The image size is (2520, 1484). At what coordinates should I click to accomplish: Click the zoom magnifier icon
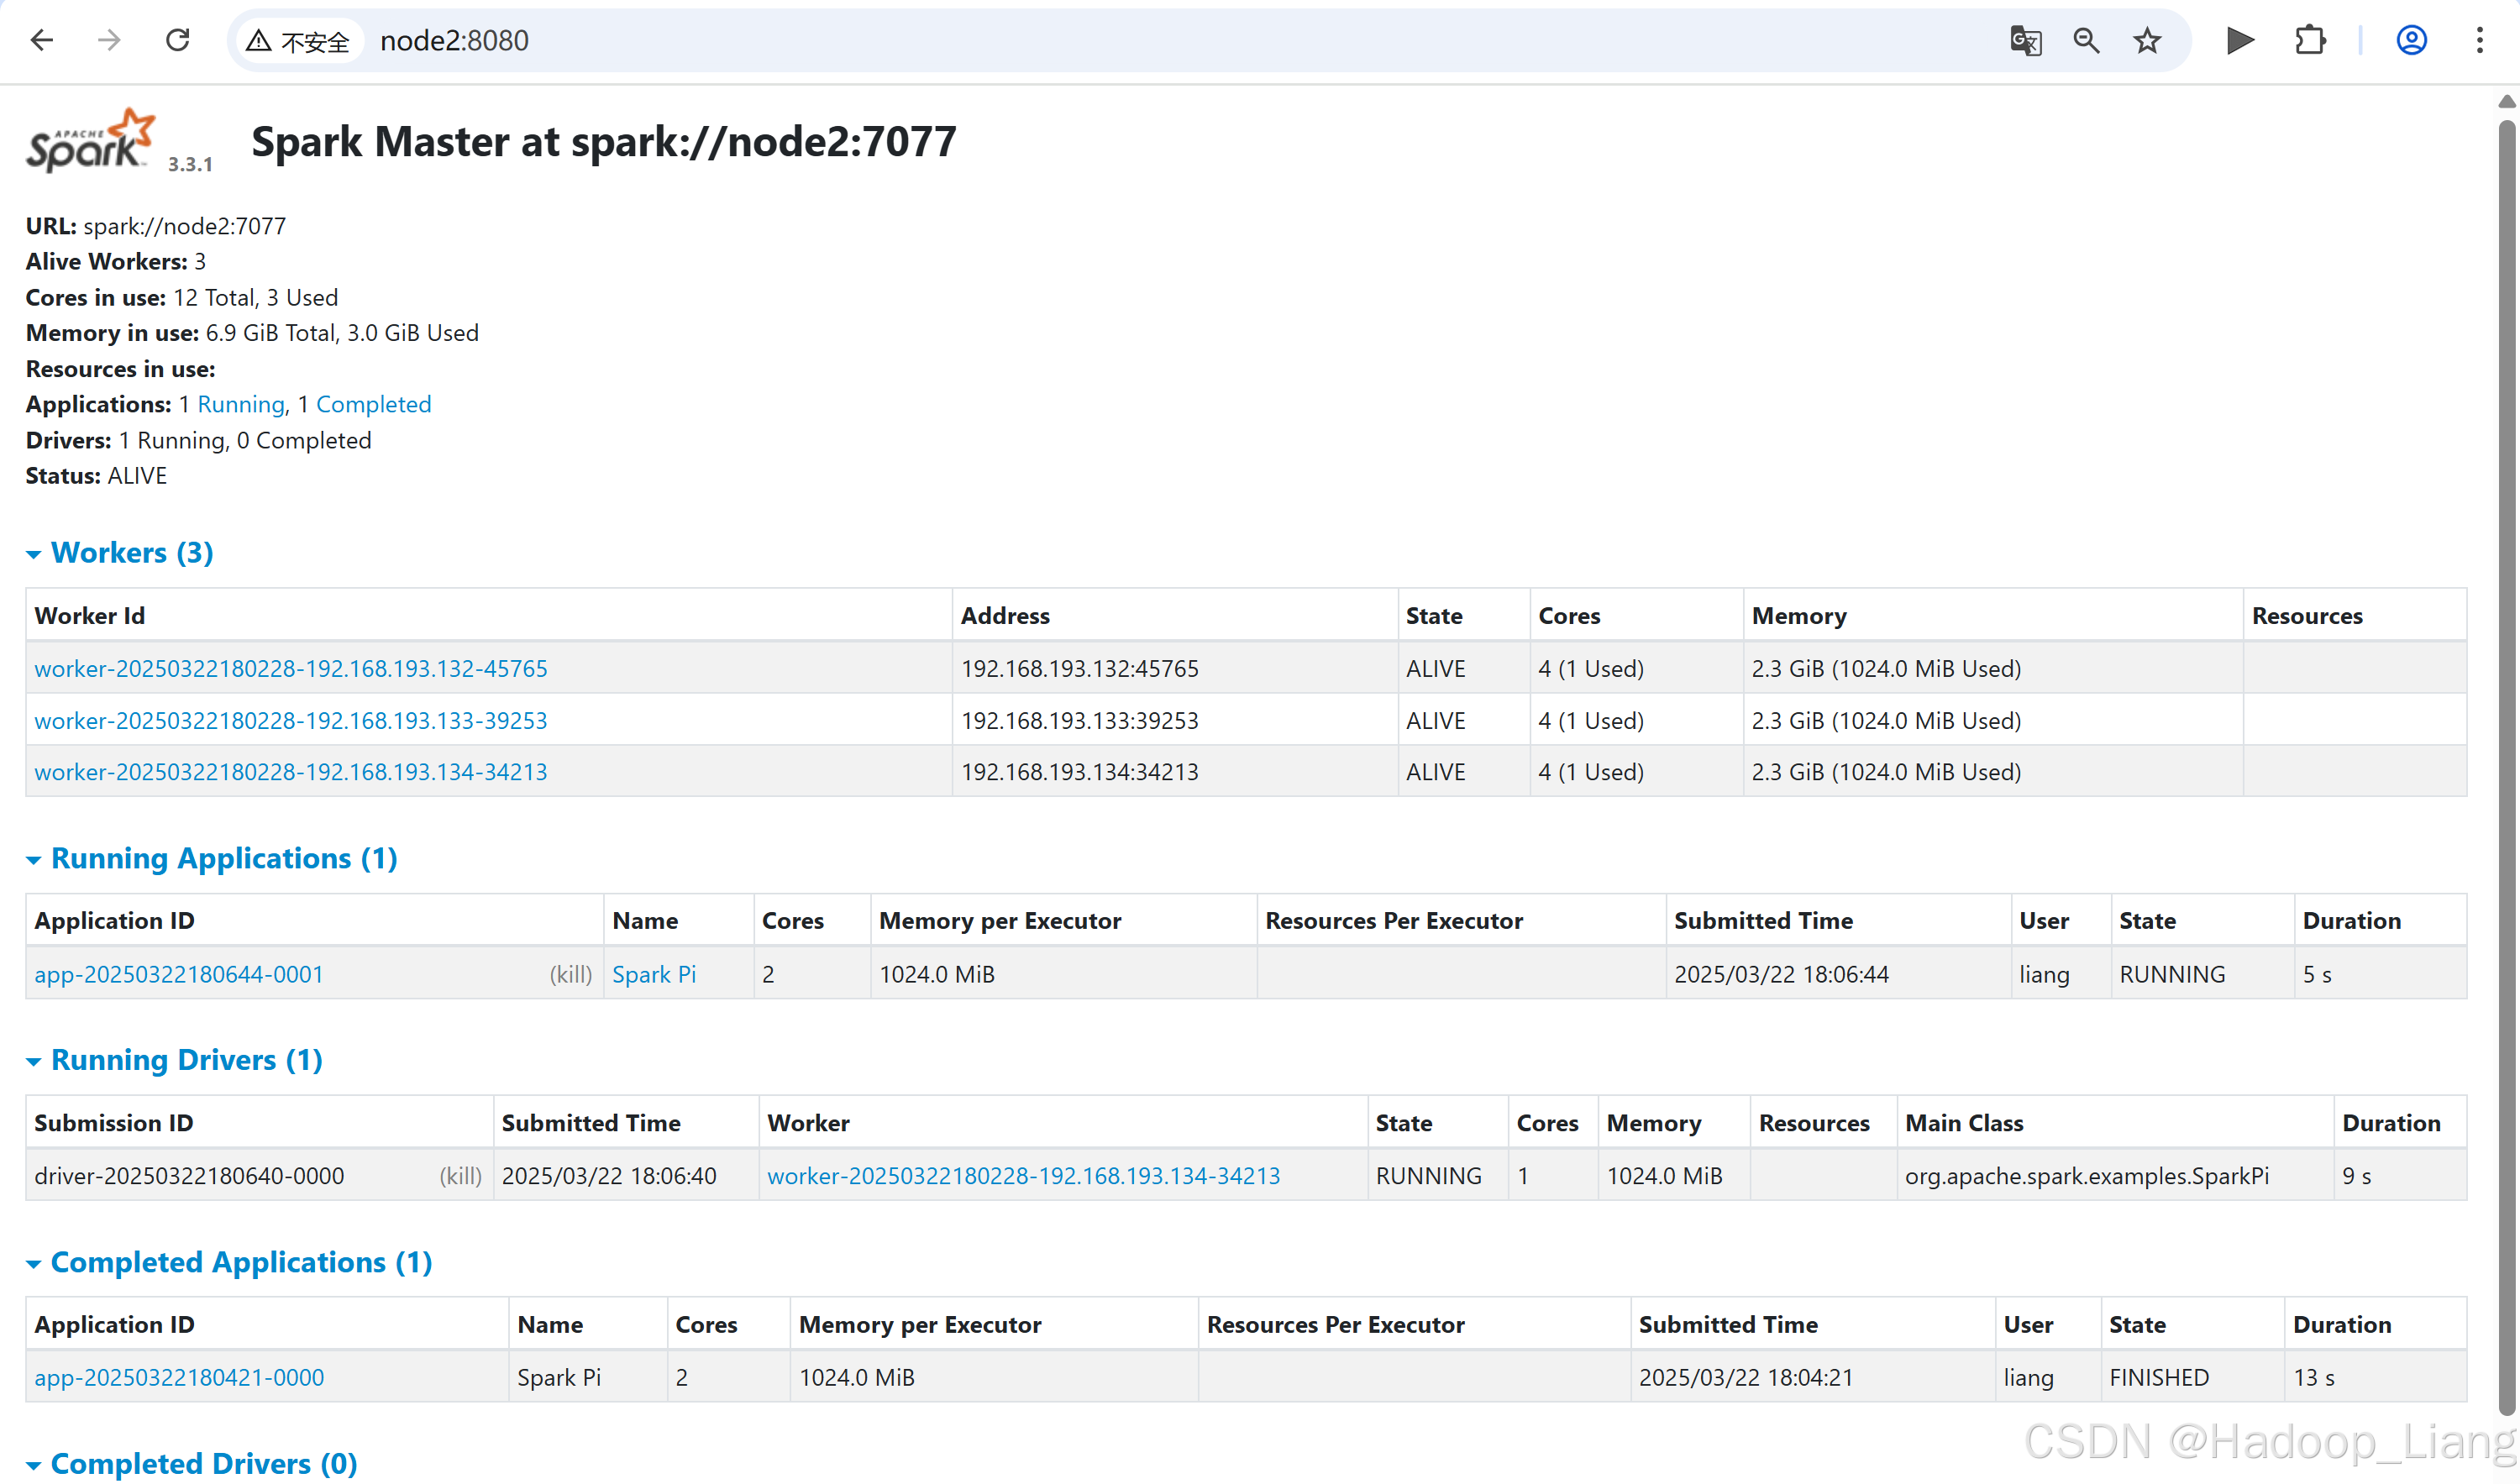(2086, 40)
